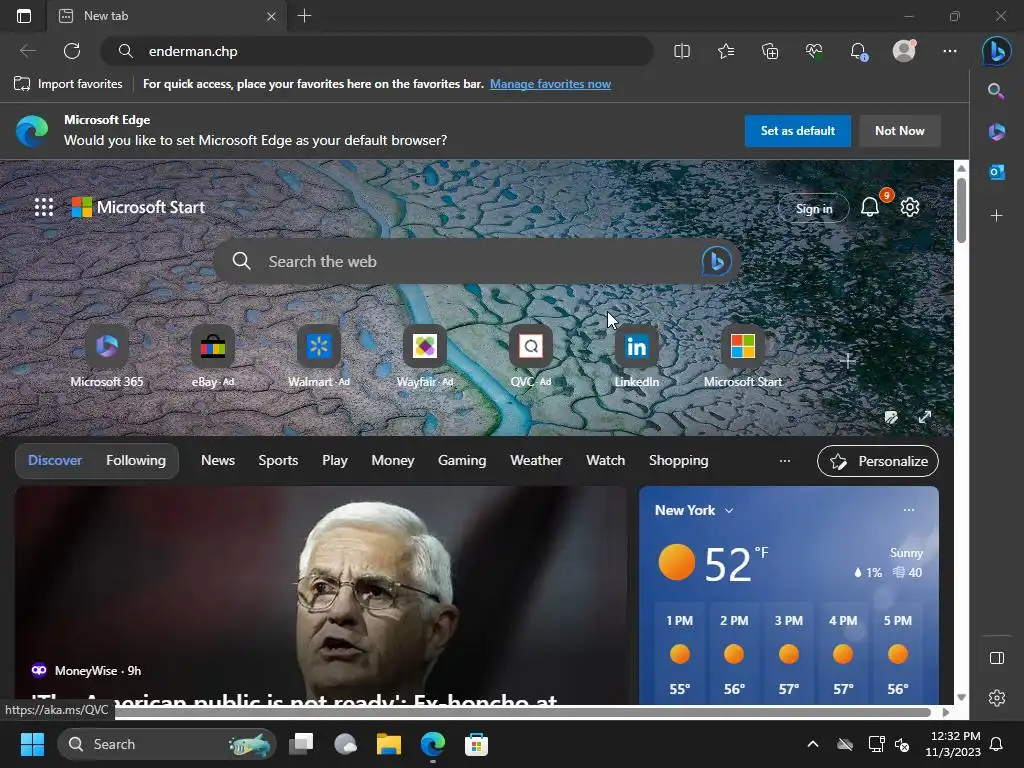The image size is (1024, 768).
Task: Open the Watch tab
Action: click(605, 460)
